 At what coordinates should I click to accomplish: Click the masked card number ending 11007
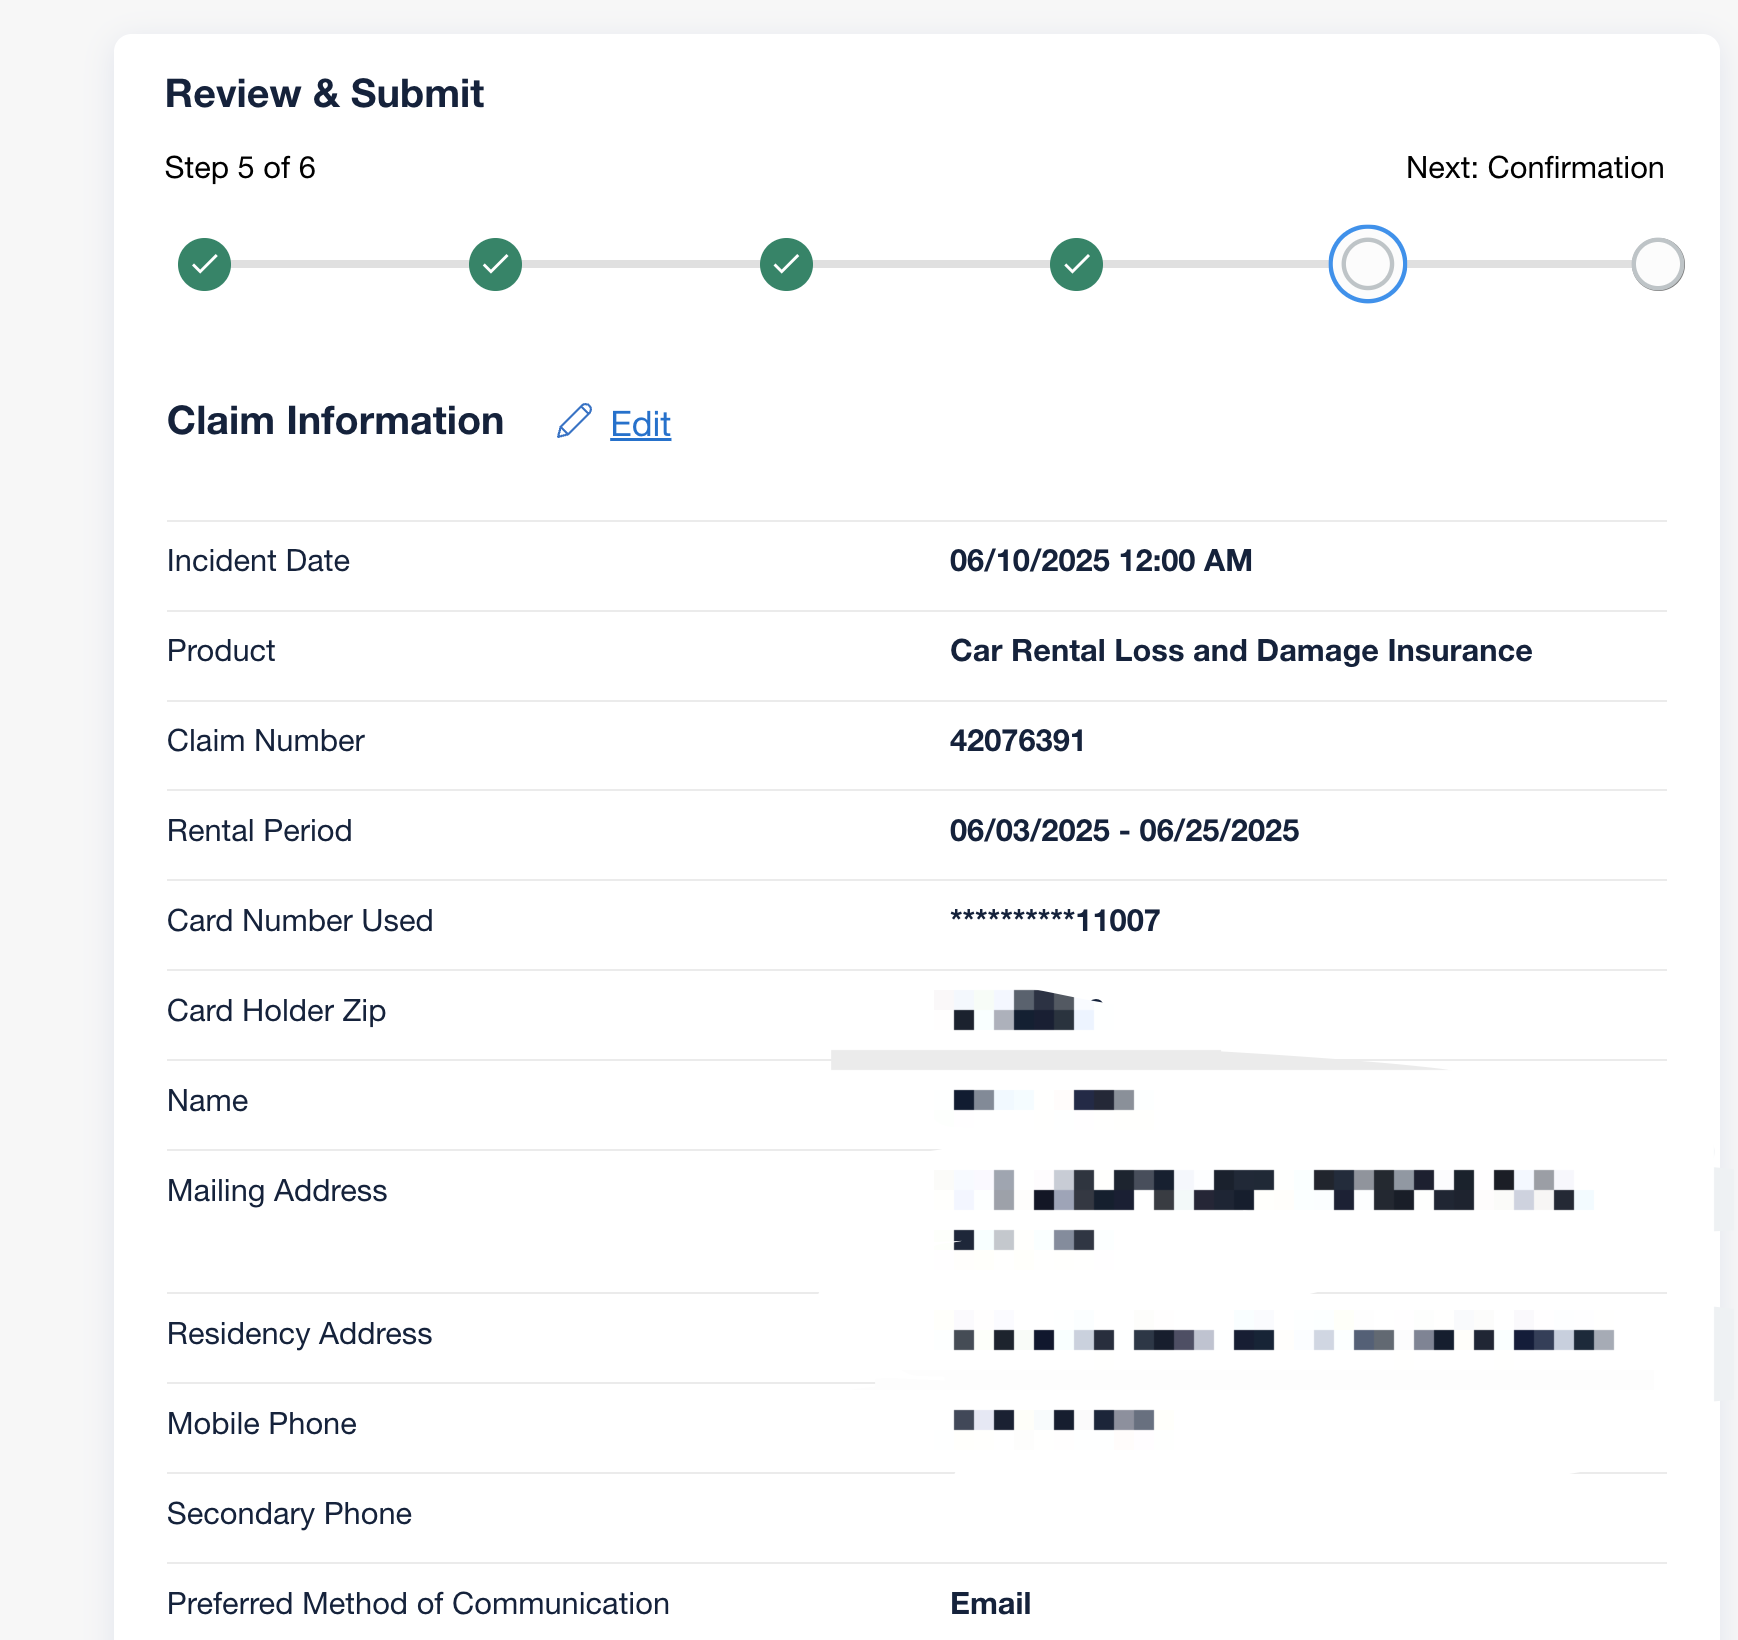(1055, 920)
